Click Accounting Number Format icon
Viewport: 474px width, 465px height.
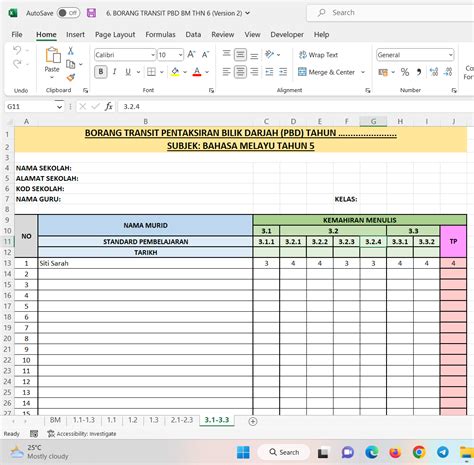(x=383, y=72)
